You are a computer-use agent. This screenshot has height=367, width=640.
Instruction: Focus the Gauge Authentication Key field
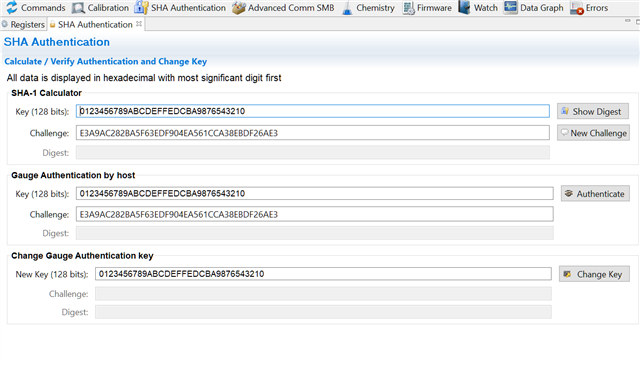(x=315, y=194)
